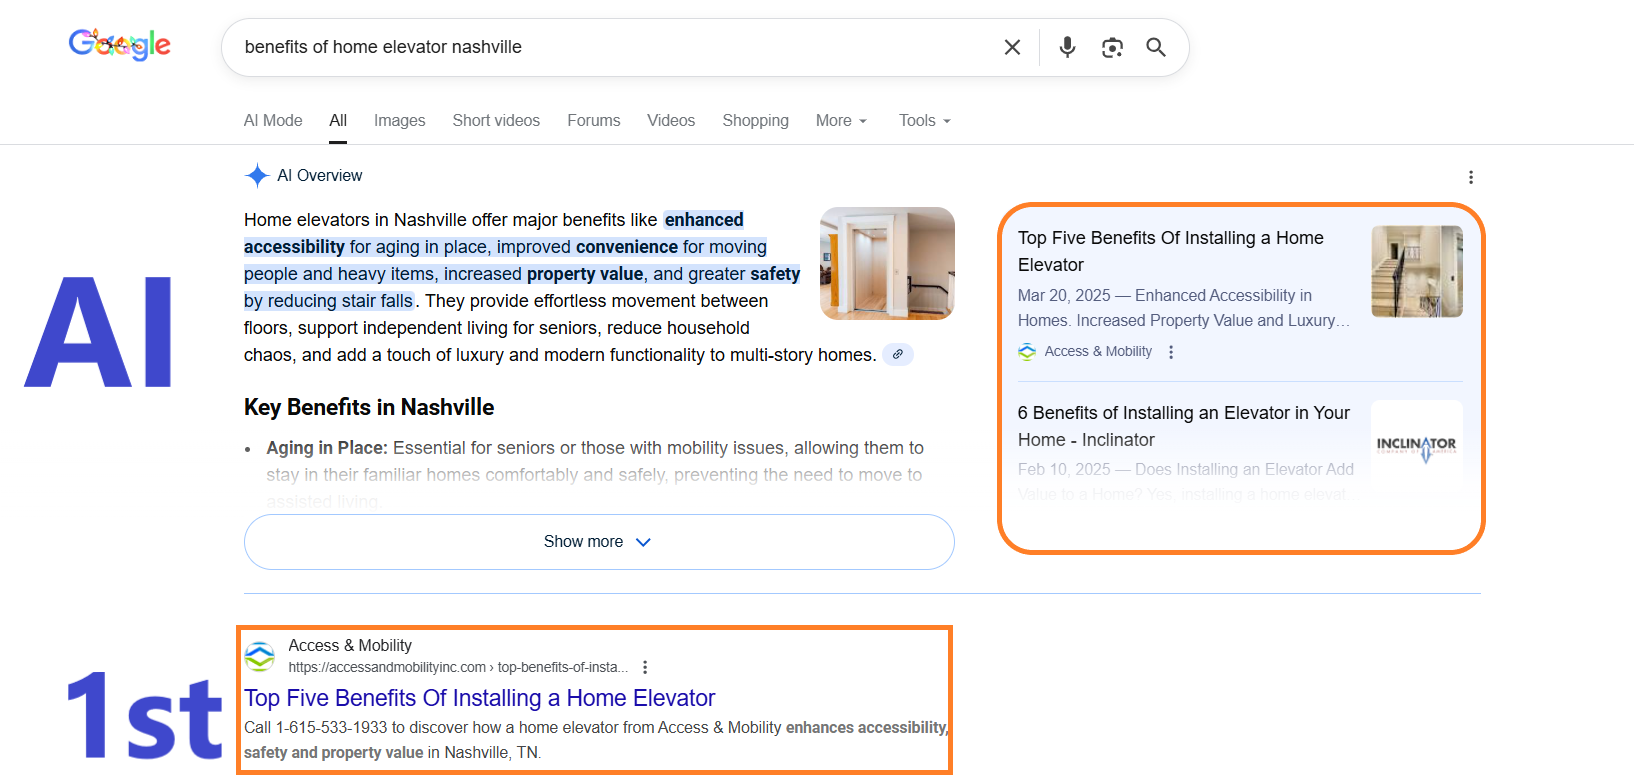
Task: Click the Access & Mobility favicon in source card
Action: click(1027, 352)
